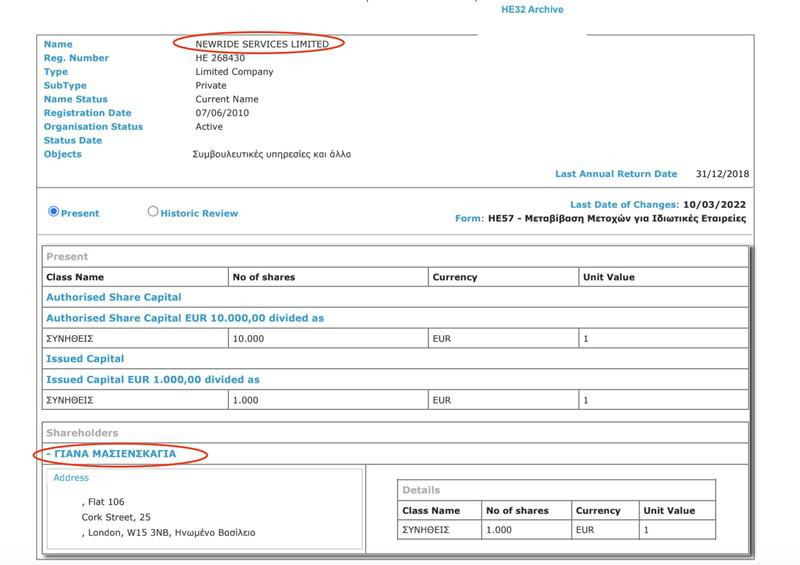The height and width of the screenshot is (565, 800).
Task: Click the Currency column header in Present table
Action: click(455, 277)
